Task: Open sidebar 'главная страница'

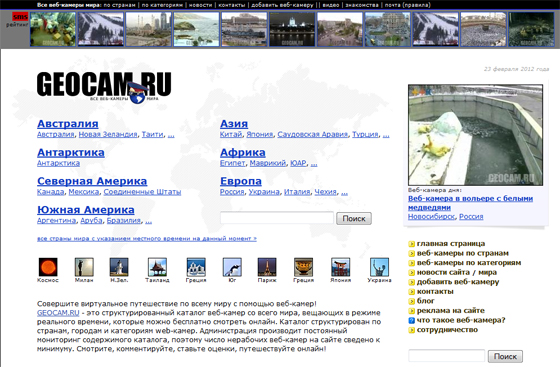Action: coord(451,243)
